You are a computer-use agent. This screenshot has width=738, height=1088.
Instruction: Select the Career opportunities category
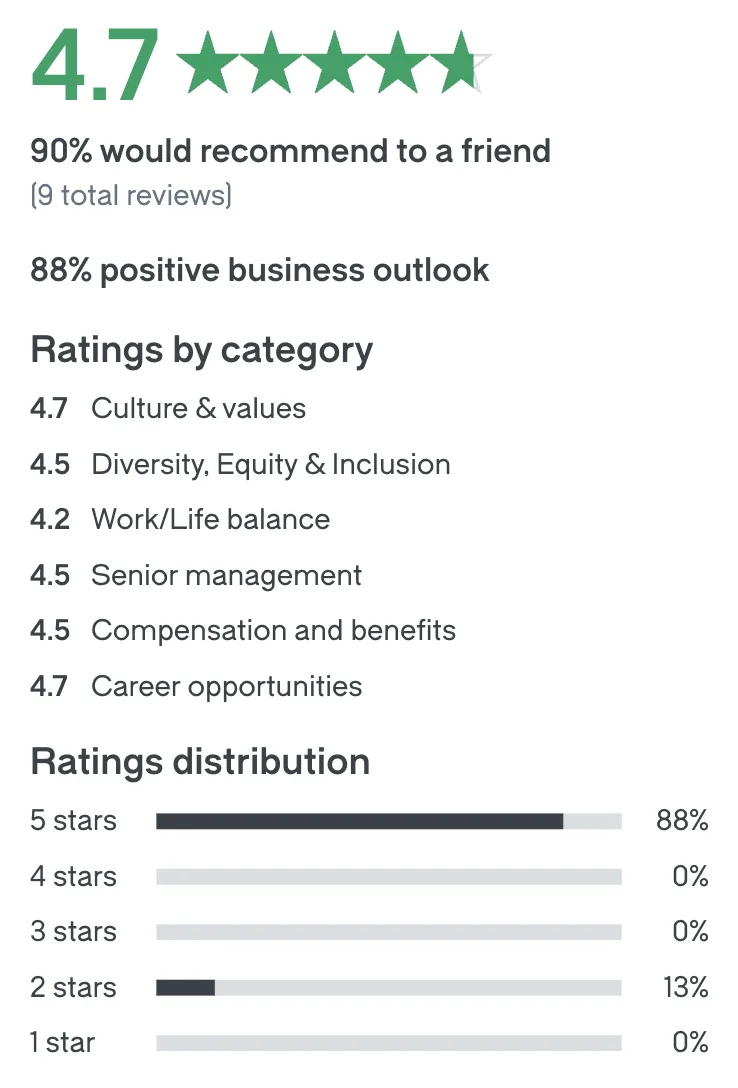click(196, 686)
